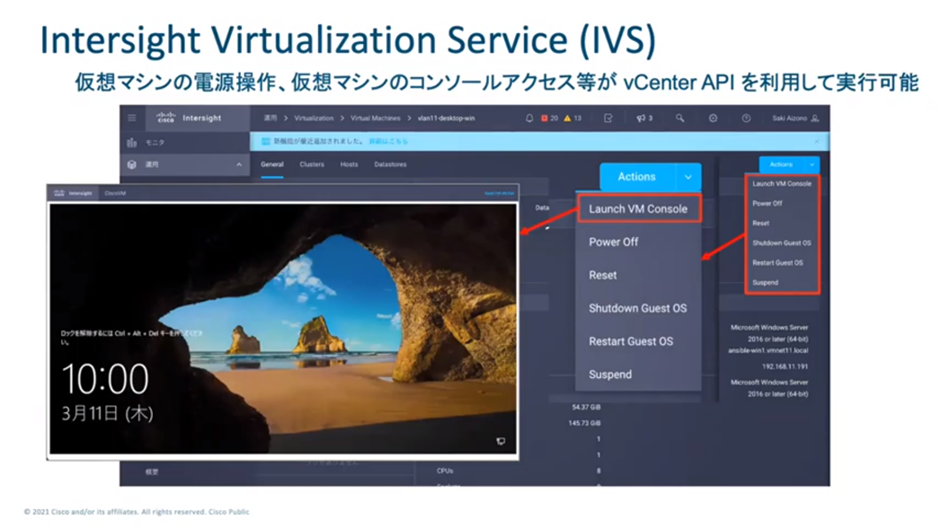Image resolution: width=940 pixels, height=529 pixels.
Task: Show the 13 warning alarms indicator
Action: pos(573,118)
